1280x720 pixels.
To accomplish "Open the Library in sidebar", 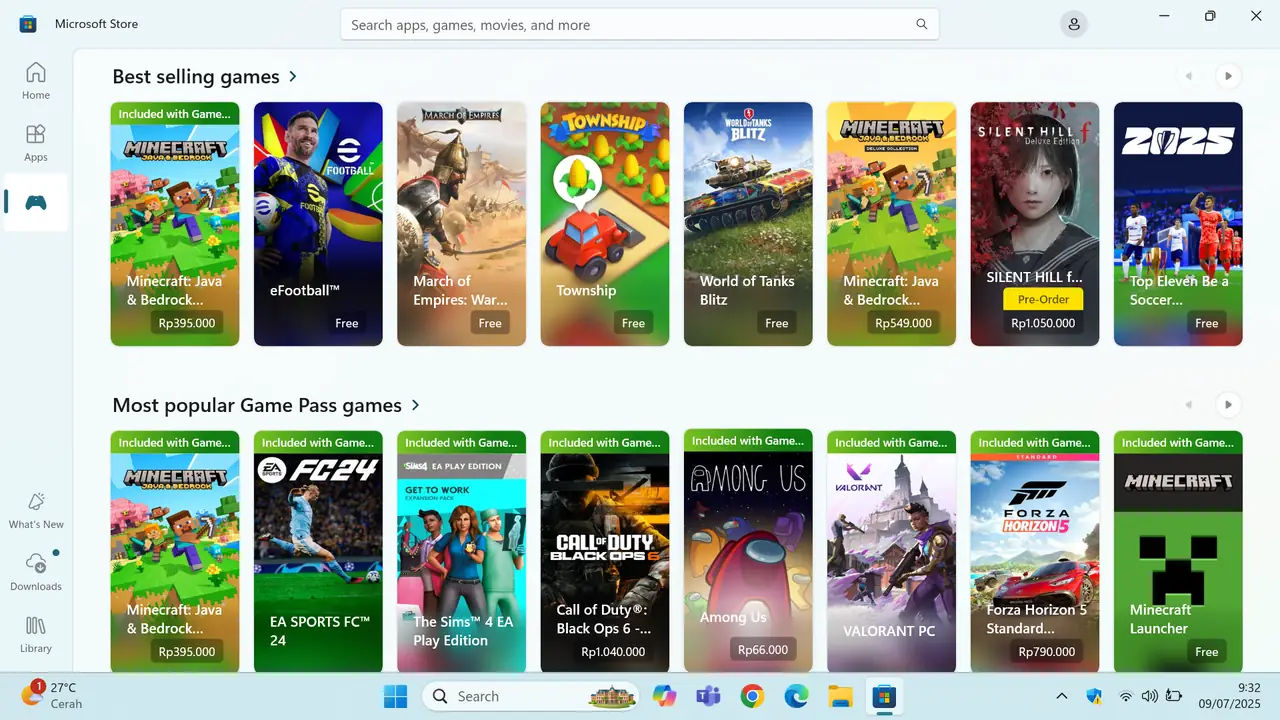I will [x=36, y=634].
